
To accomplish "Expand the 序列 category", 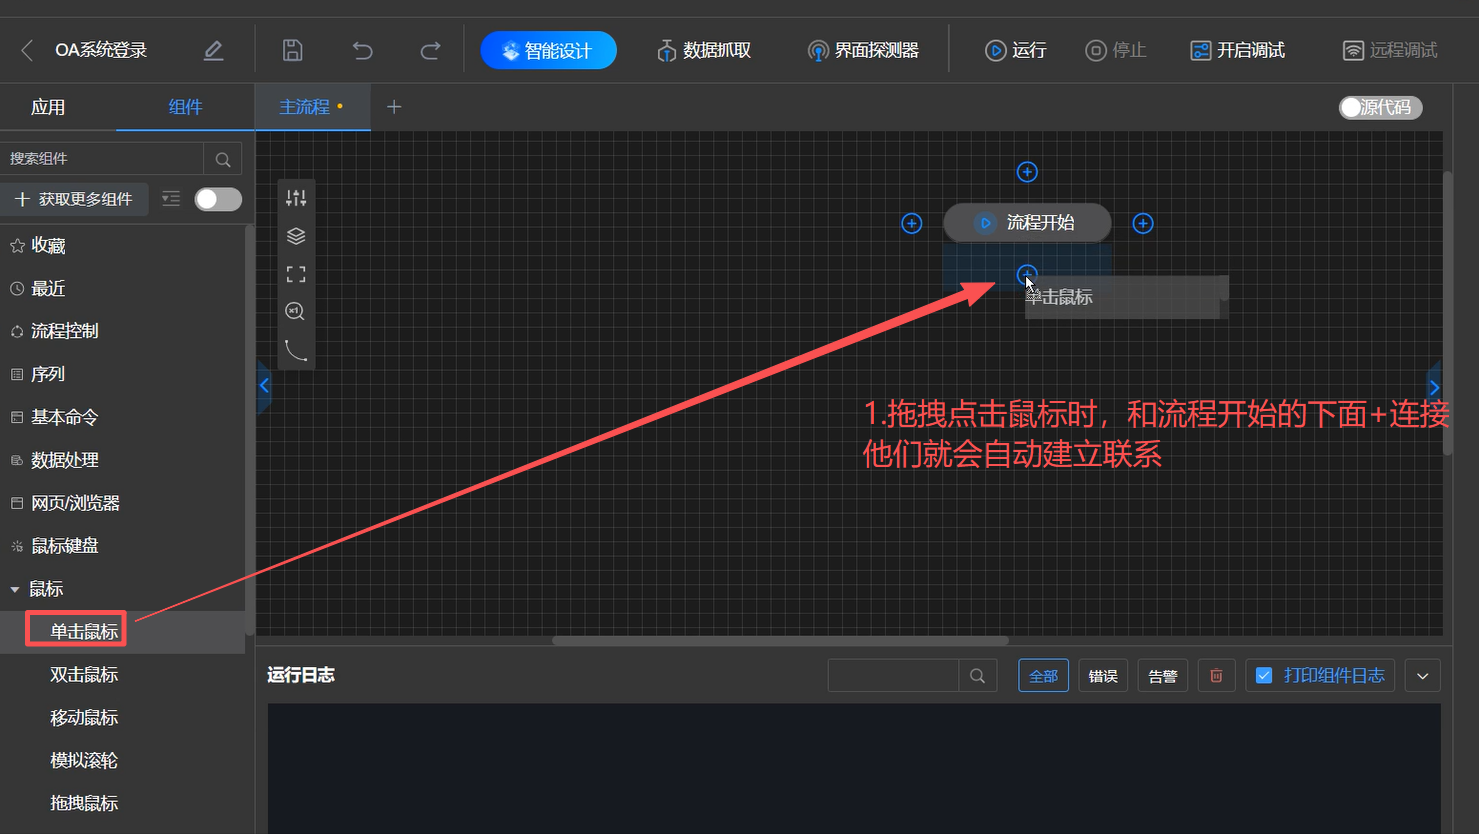I will click(122, 374).
